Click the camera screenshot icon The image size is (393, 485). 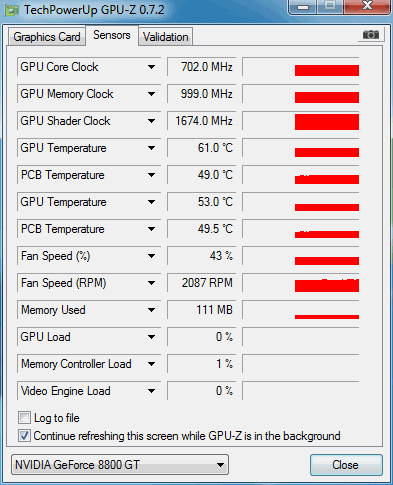point(371,34)
